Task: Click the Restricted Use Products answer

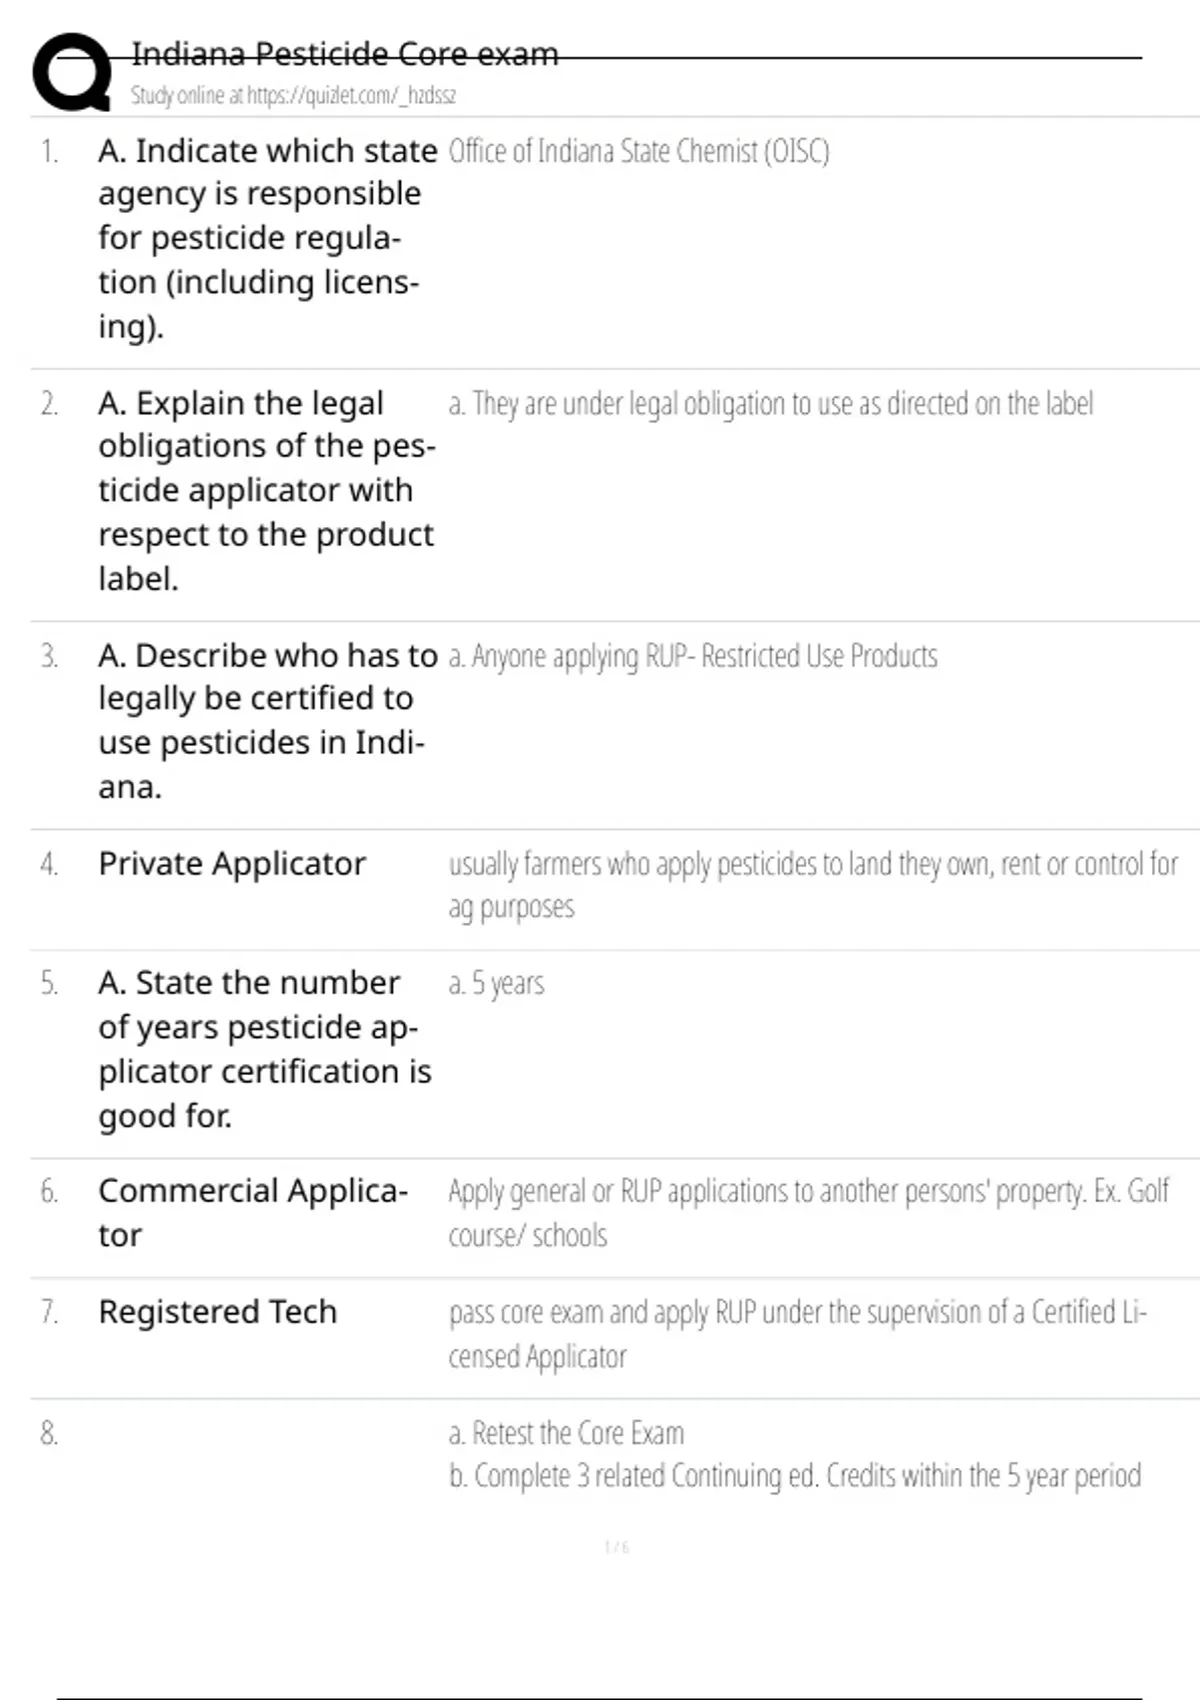Action: click(x=693, y=656)
